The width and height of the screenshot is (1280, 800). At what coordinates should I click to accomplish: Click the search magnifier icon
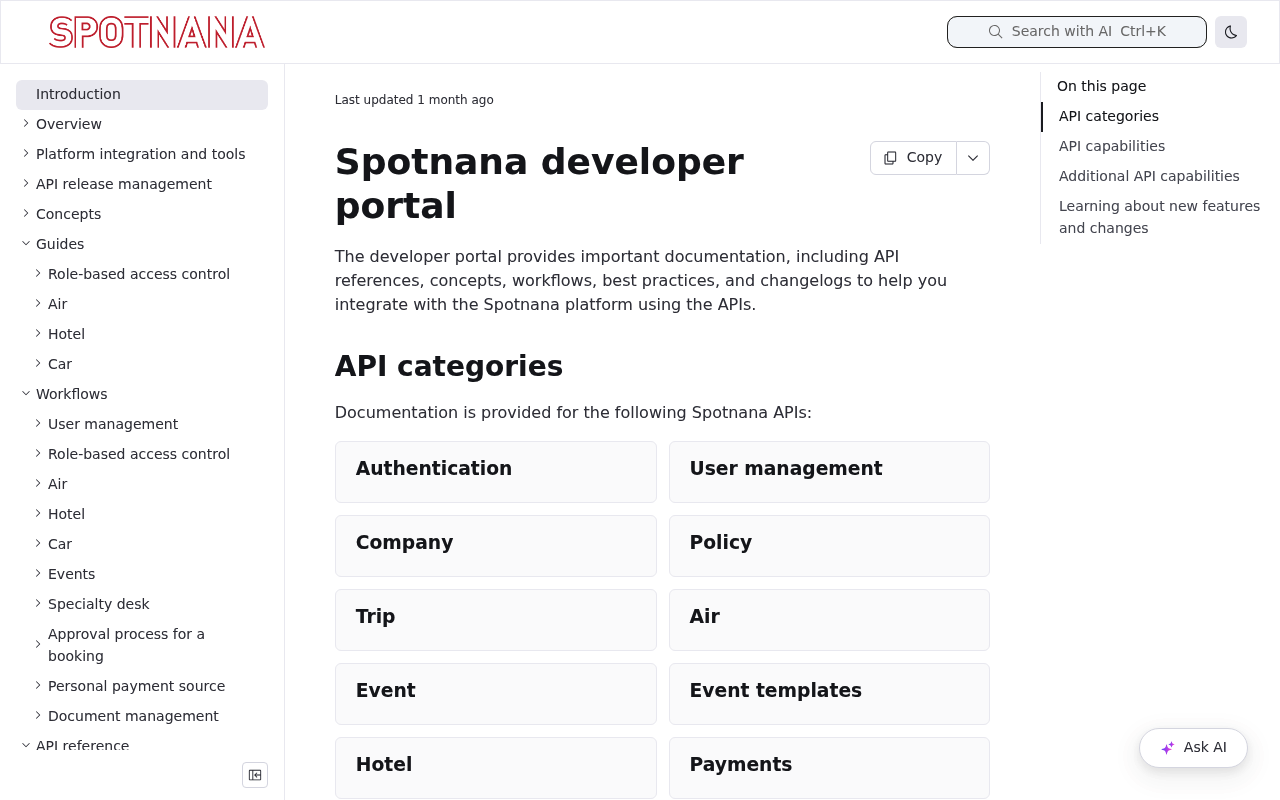point(995,32)
